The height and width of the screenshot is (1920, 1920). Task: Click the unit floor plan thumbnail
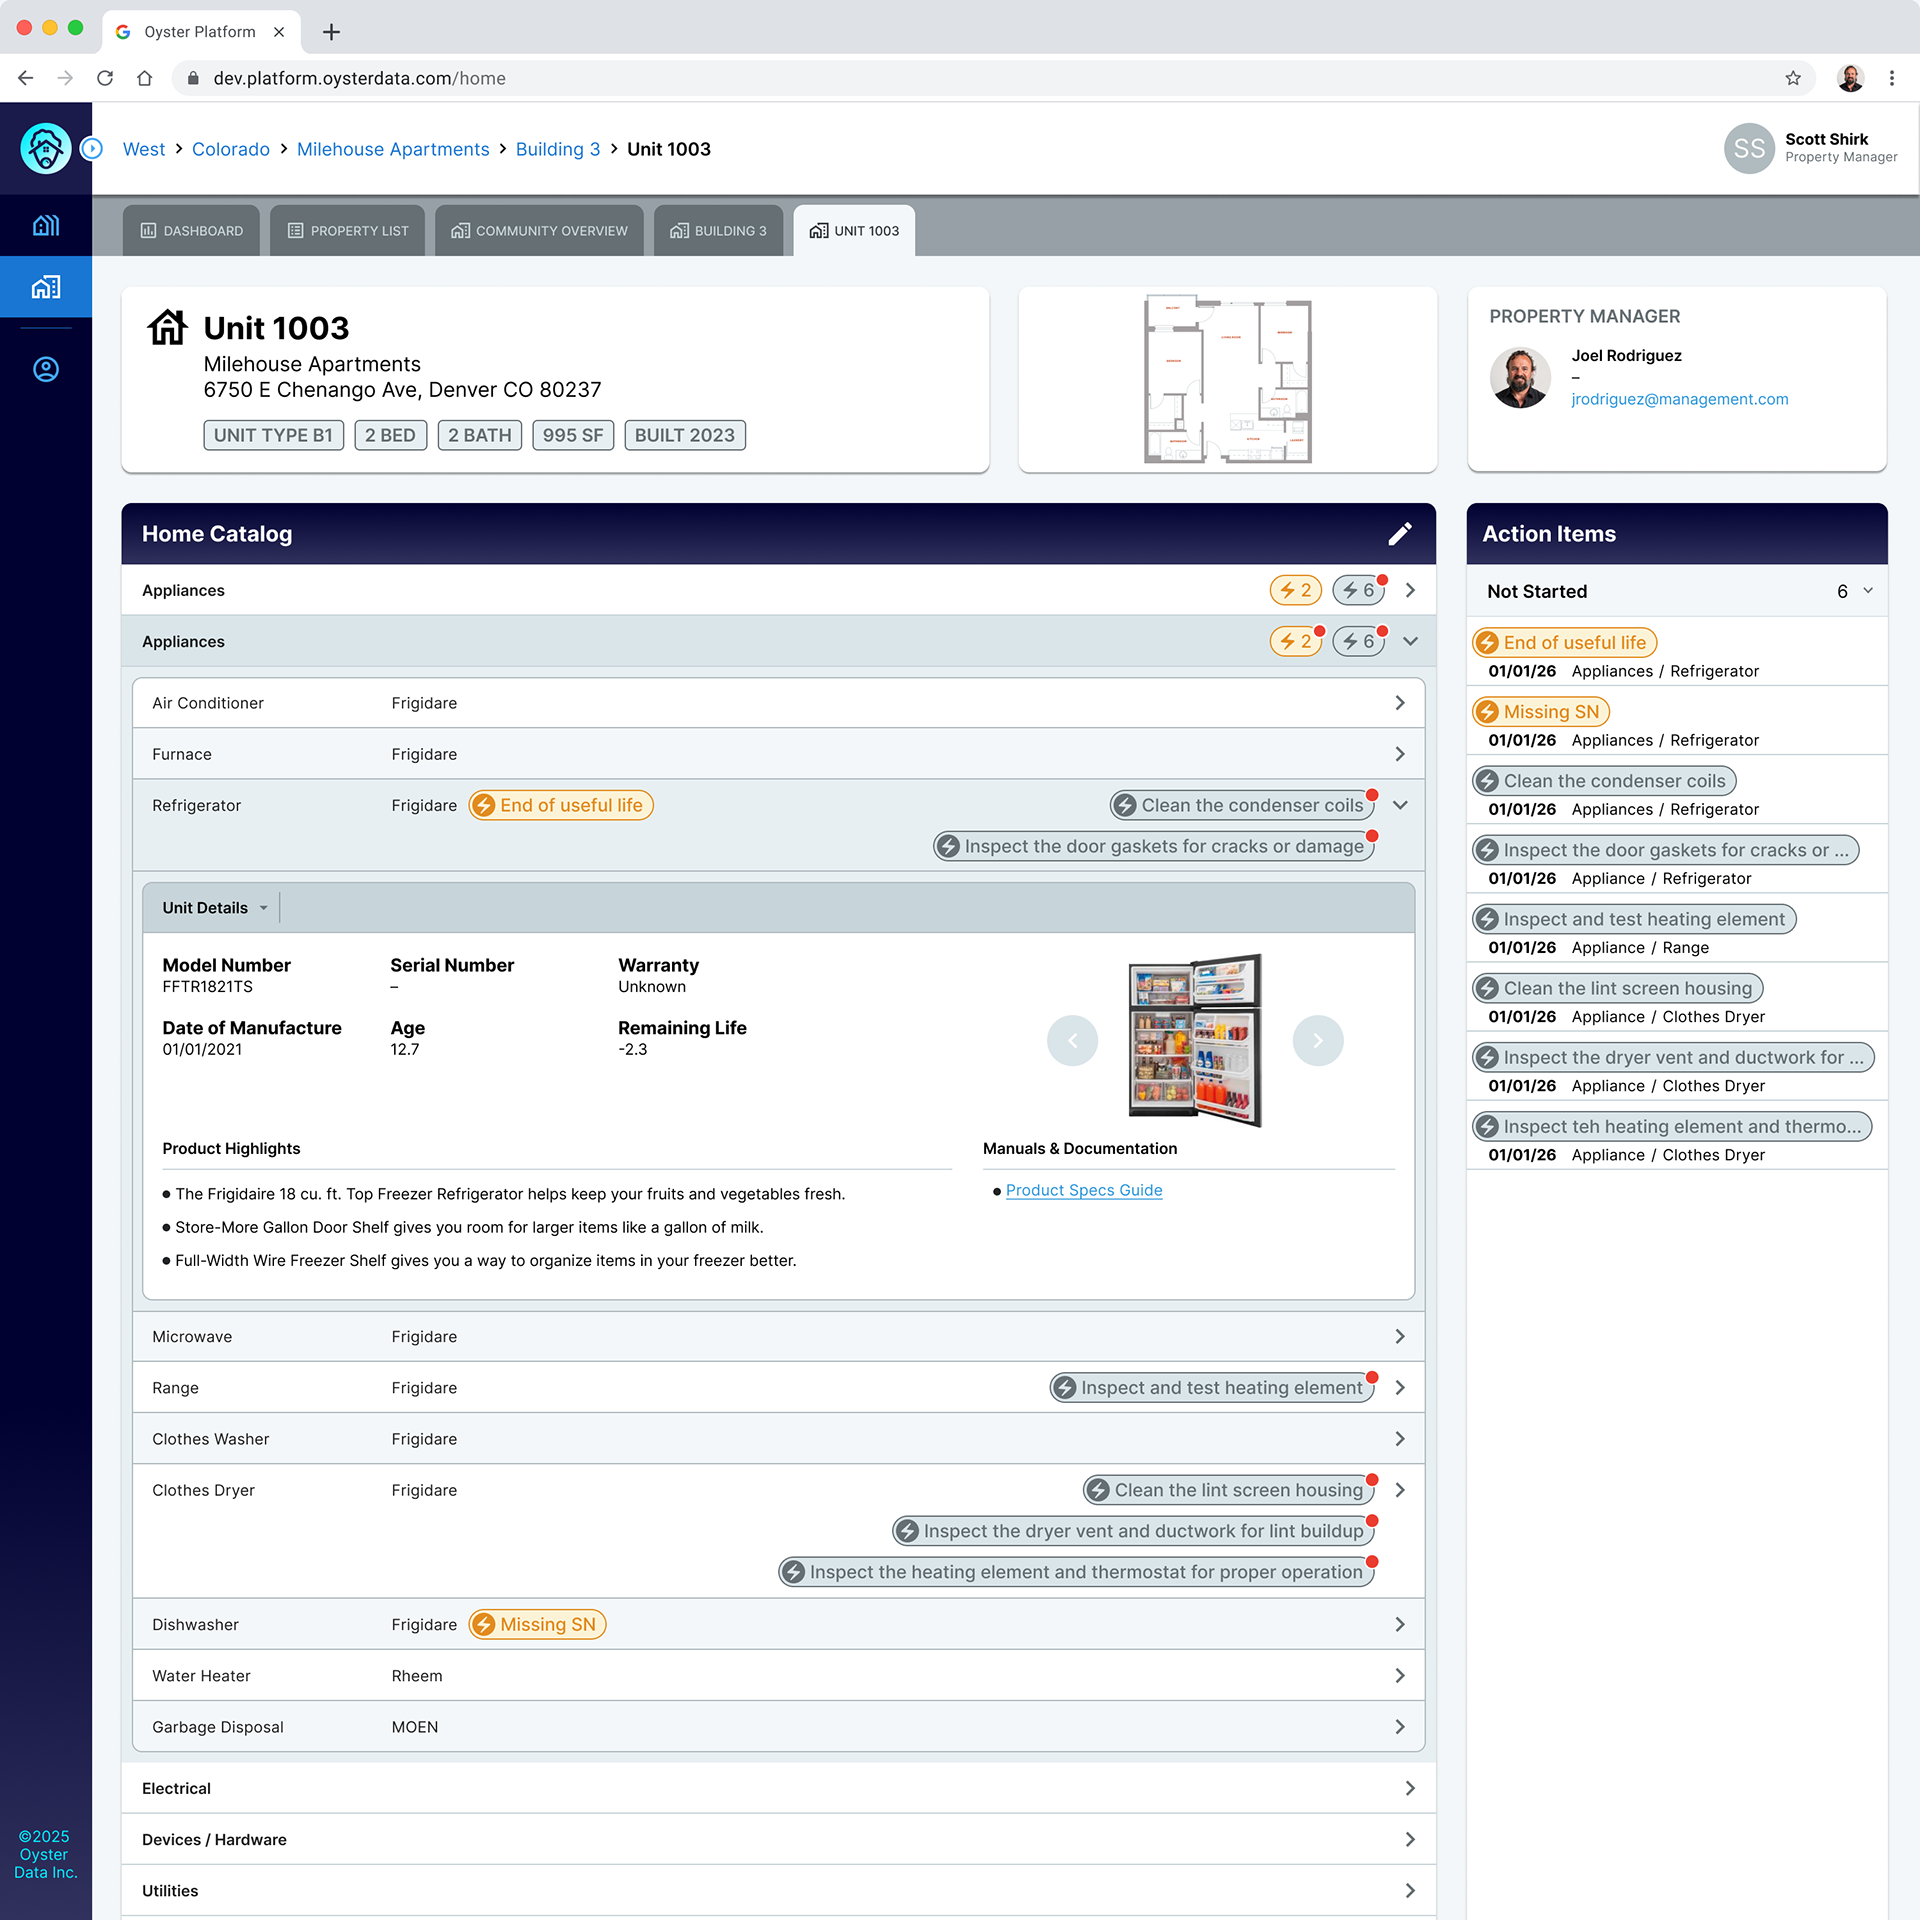click(x=1227, y=378)
